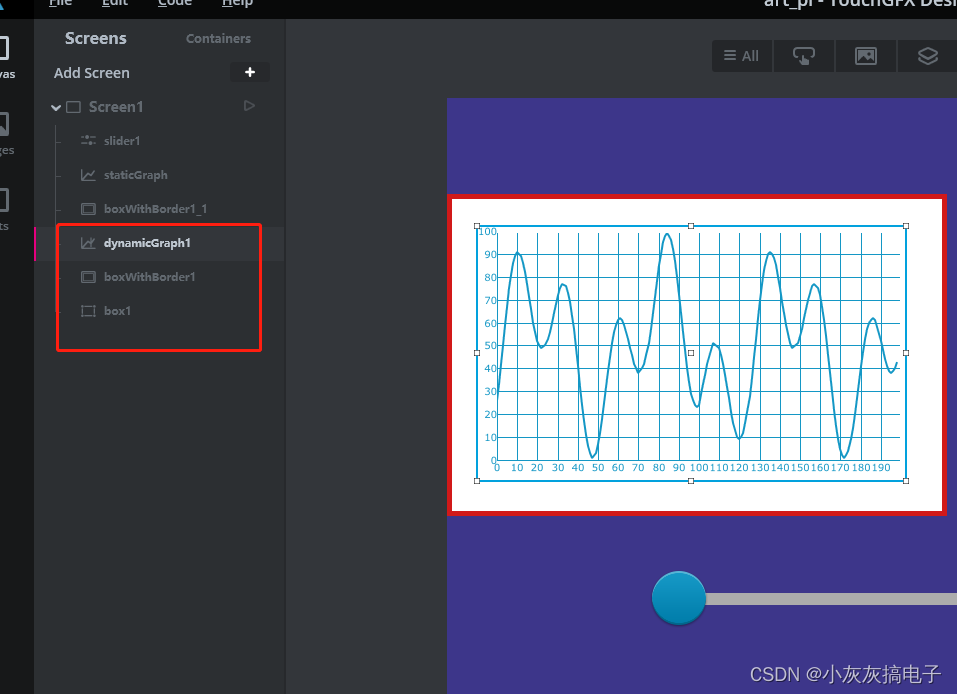Click Add Screen to create a new screen
The height and width of the screenshot is (694, 957).
(91, 72)
